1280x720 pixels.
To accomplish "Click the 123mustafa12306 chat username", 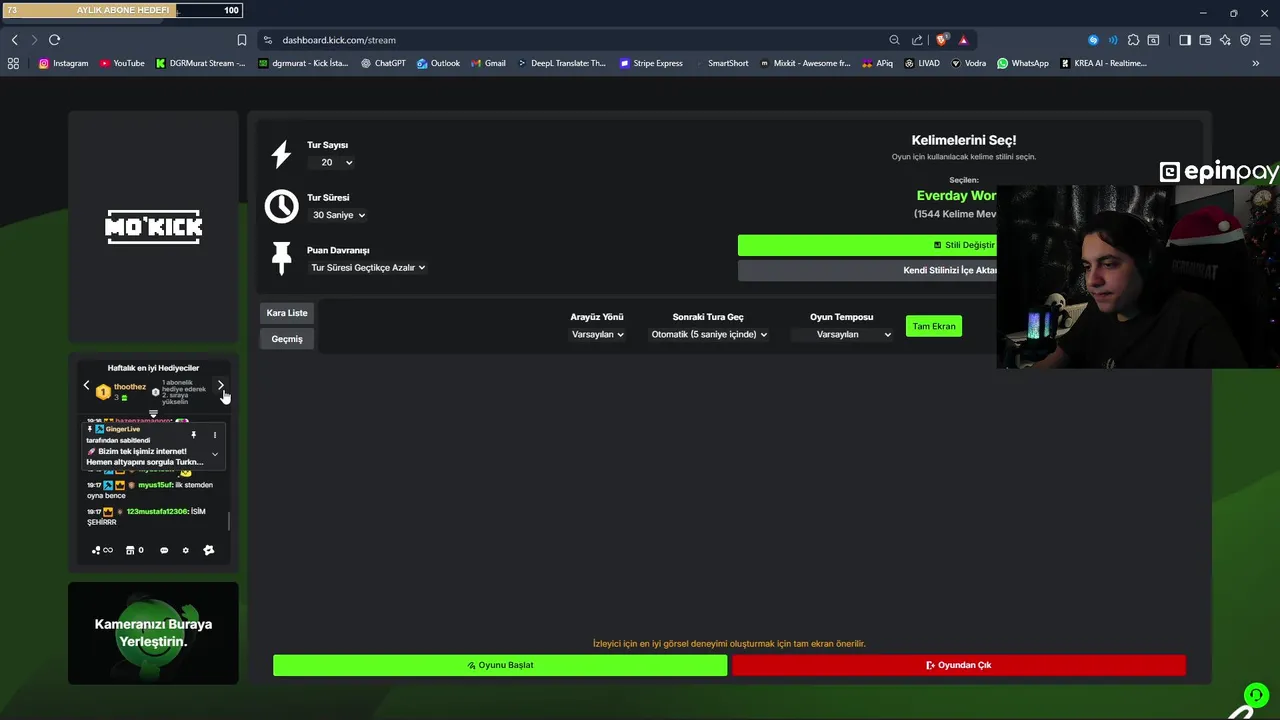I will coord(158,511).
